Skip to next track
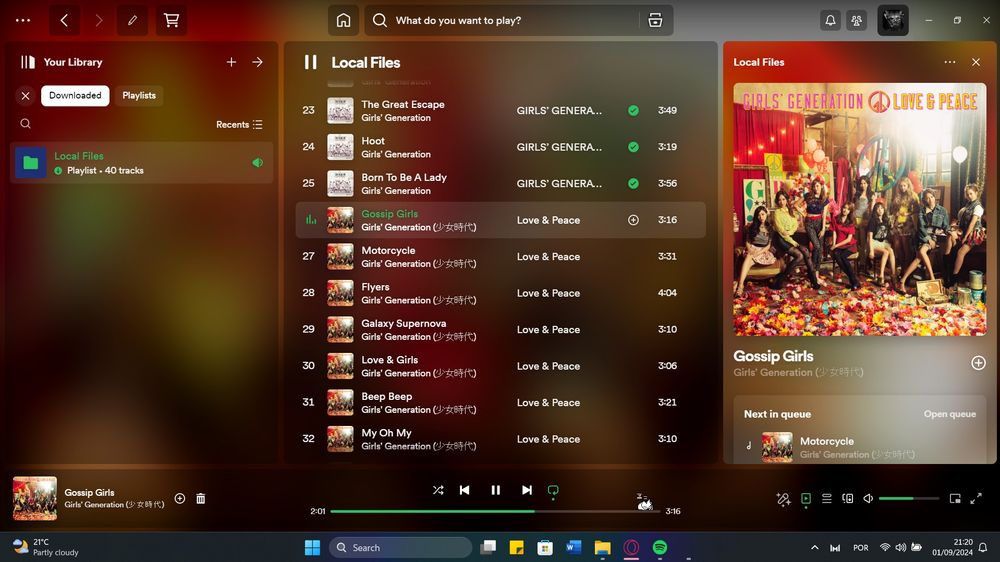Image resolution: width=1000 pixels, height=562 pixels. pos(527,490)
